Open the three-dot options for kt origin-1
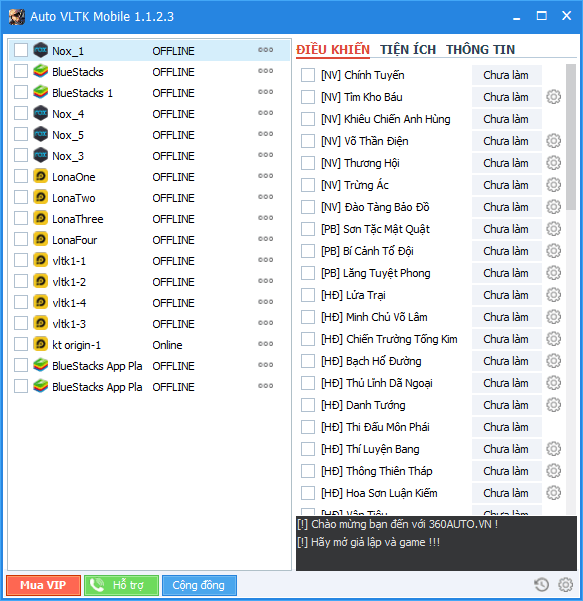This screenshot has height=601, width=583. tap(265, 344)
